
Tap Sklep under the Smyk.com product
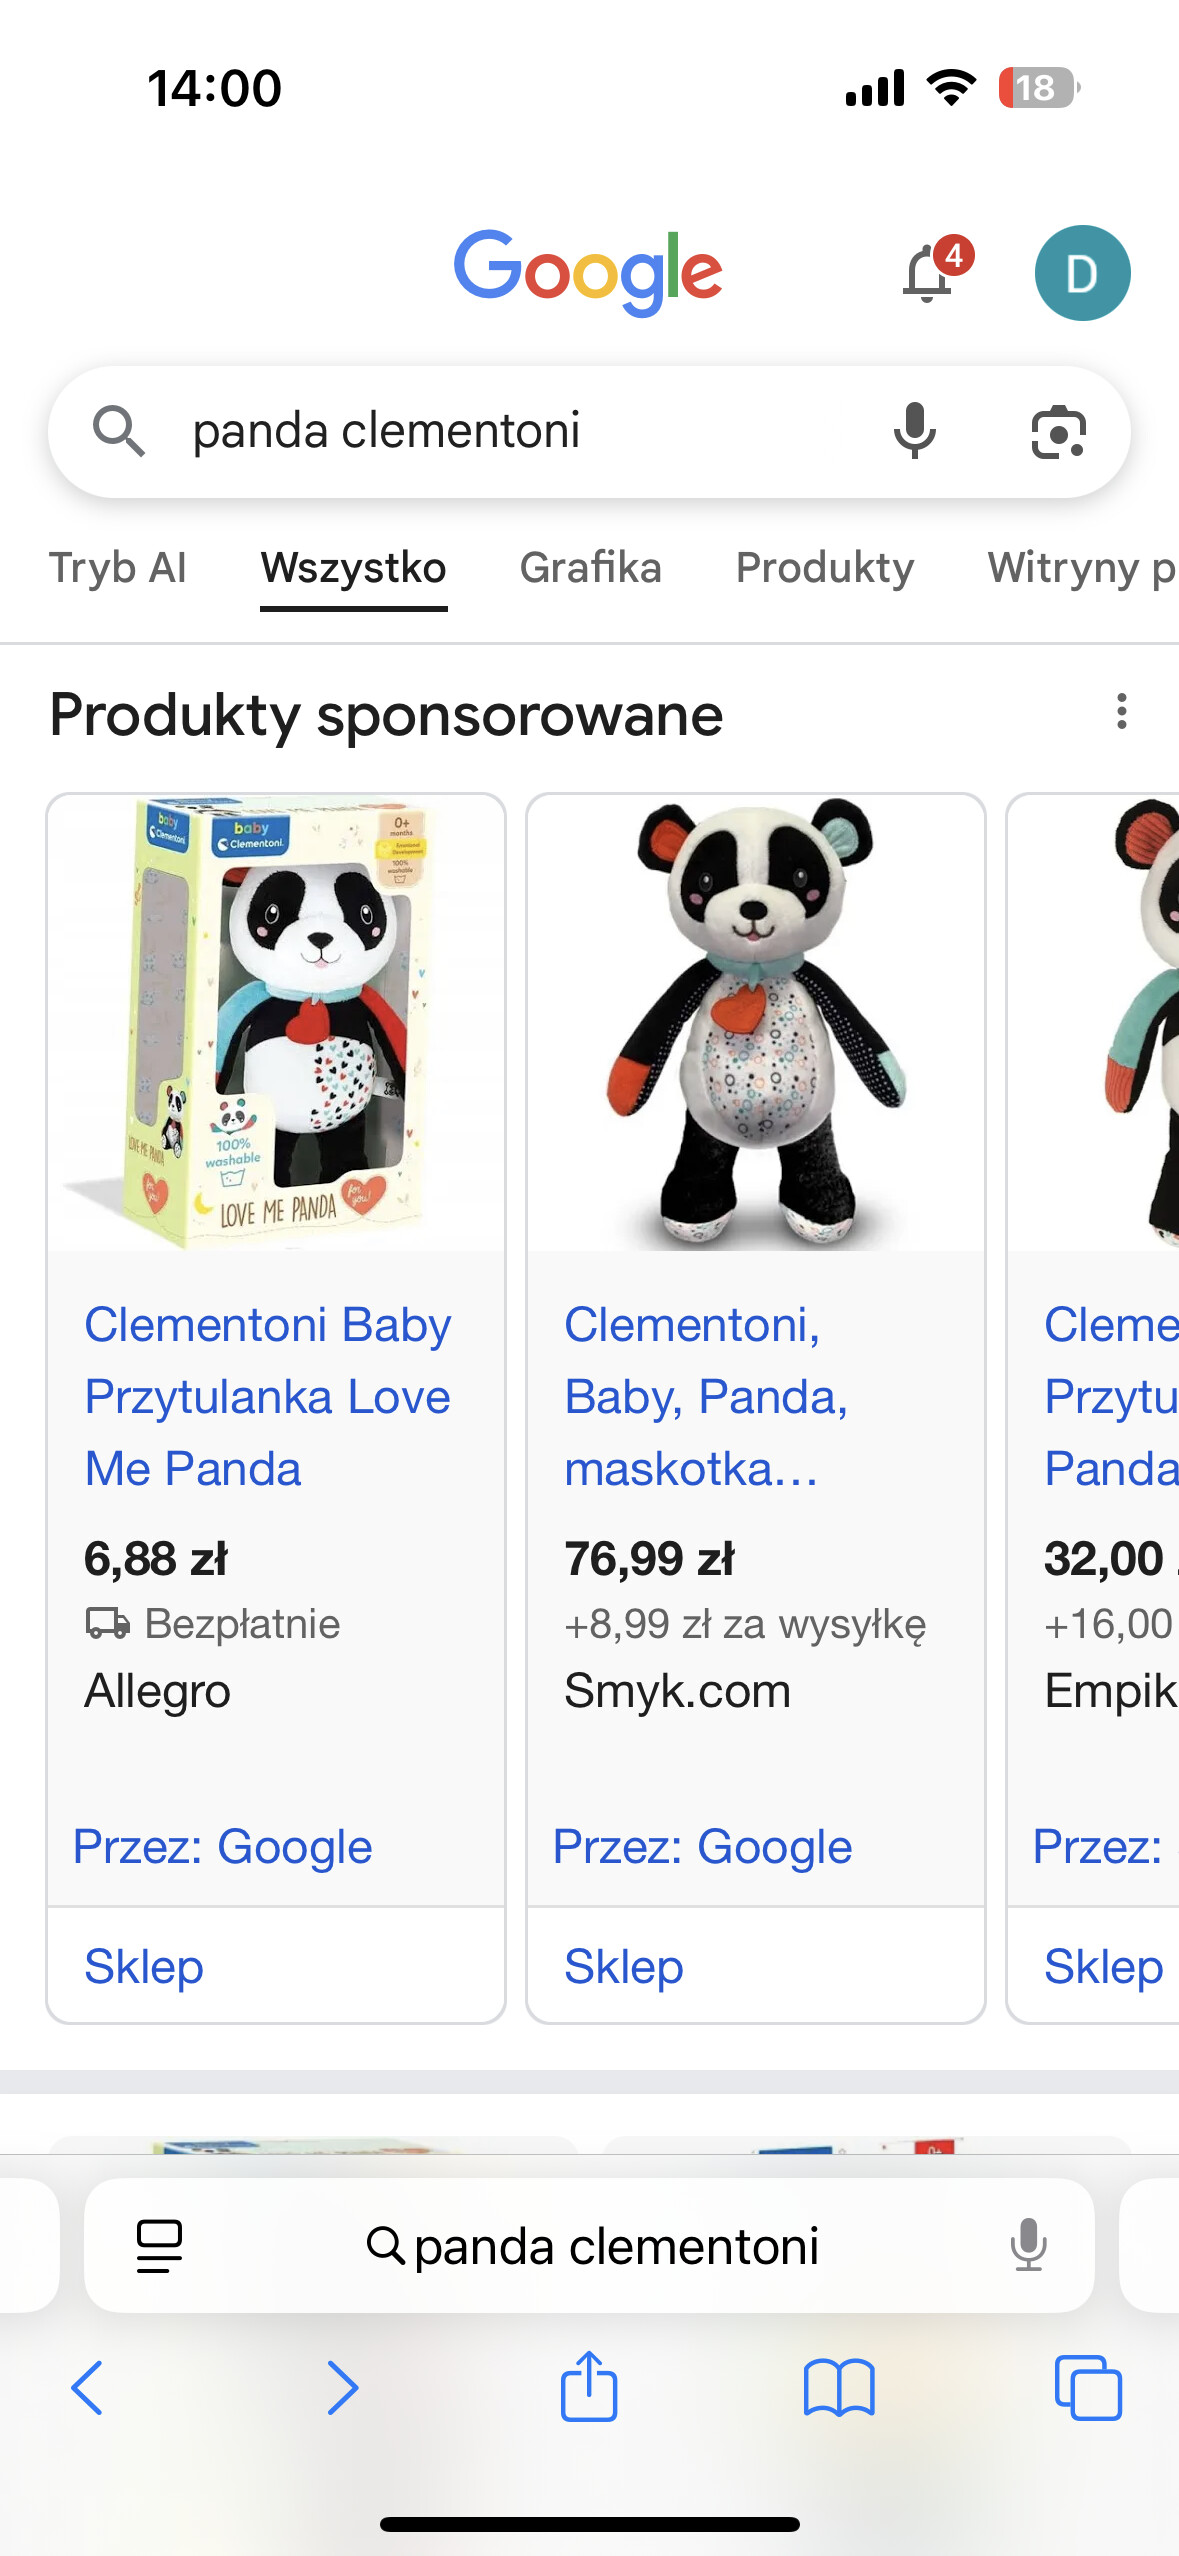(x=624, y=1967)
